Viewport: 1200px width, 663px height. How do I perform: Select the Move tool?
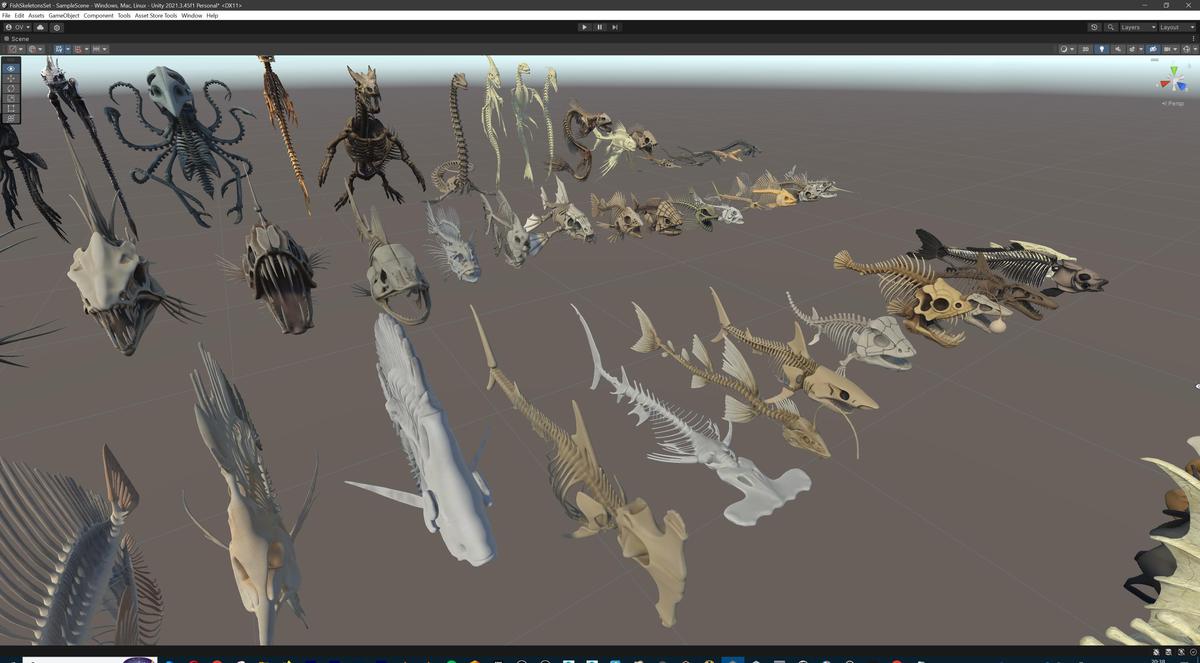(x=9, y=78)
